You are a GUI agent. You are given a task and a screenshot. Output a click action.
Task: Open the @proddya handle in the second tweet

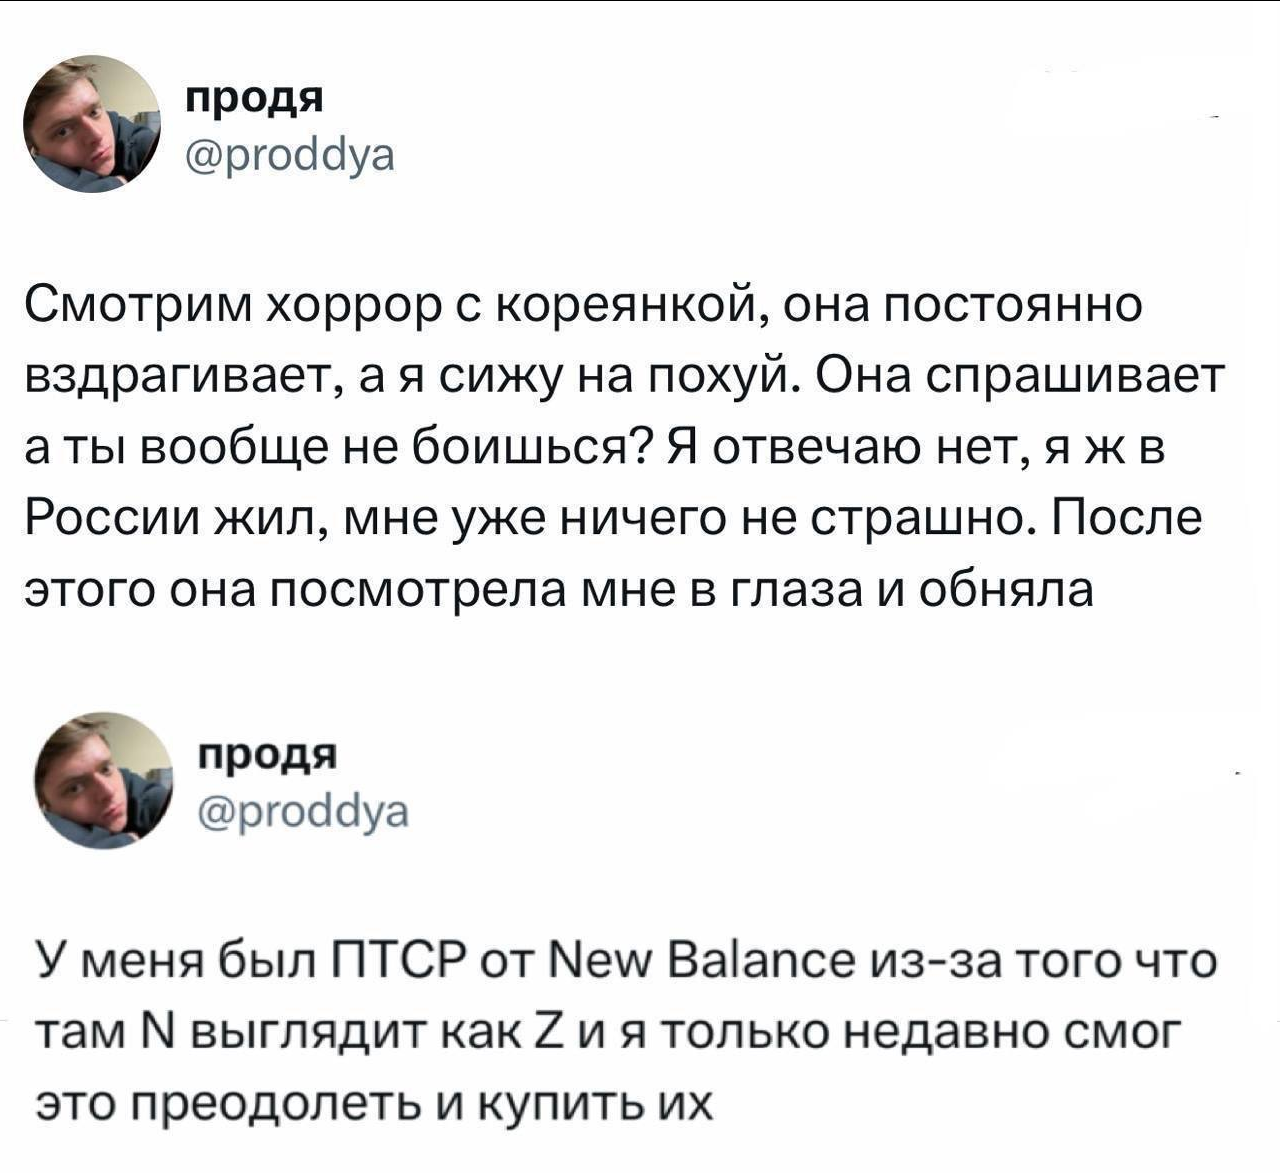point(303,811)
